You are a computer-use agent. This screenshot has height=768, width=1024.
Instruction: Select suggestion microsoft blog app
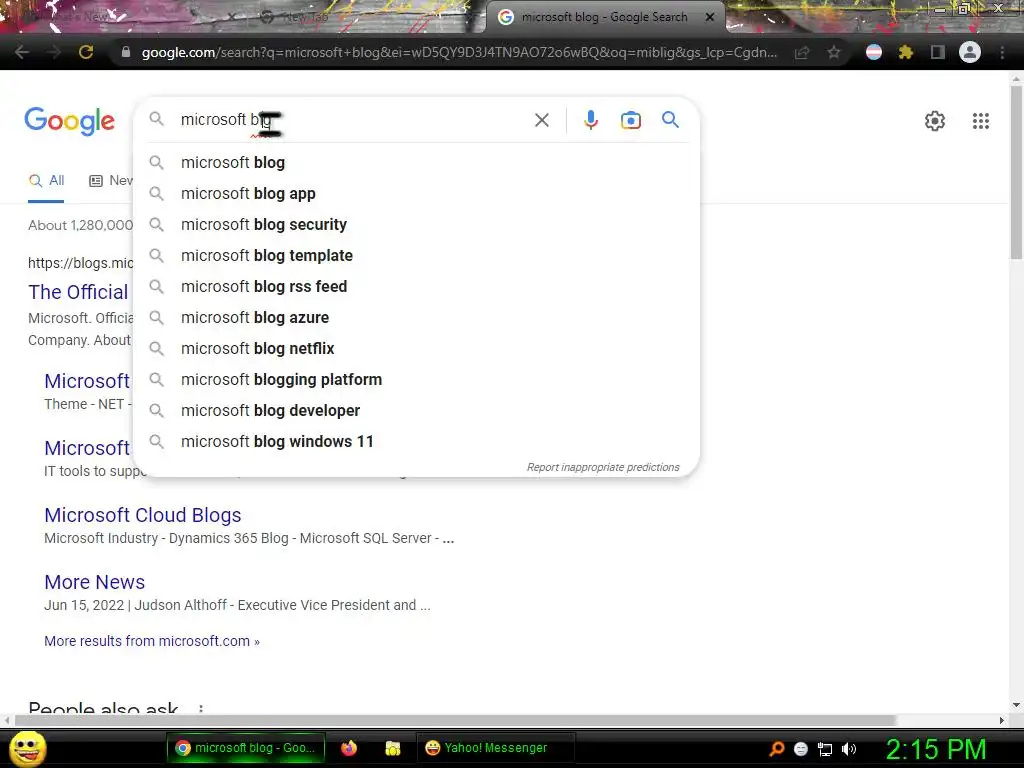[x=416, y=193]
